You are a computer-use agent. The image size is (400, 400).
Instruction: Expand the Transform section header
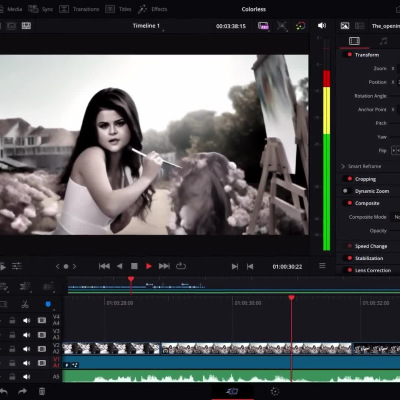point(367,55)
